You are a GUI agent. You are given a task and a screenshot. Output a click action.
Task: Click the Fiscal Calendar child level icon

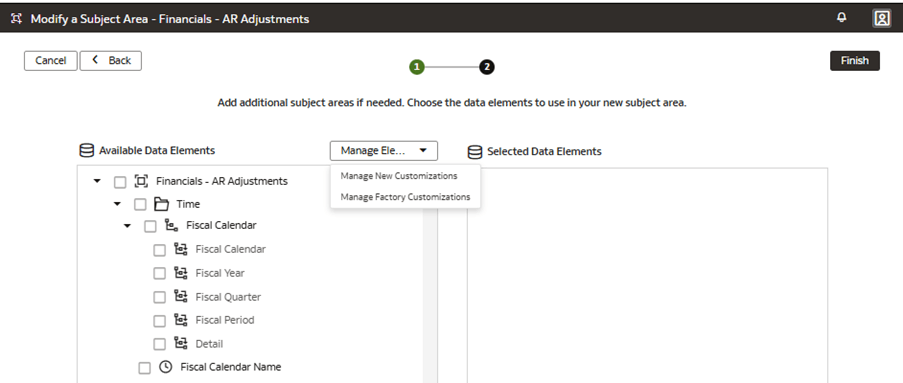(x=181, y=249)
